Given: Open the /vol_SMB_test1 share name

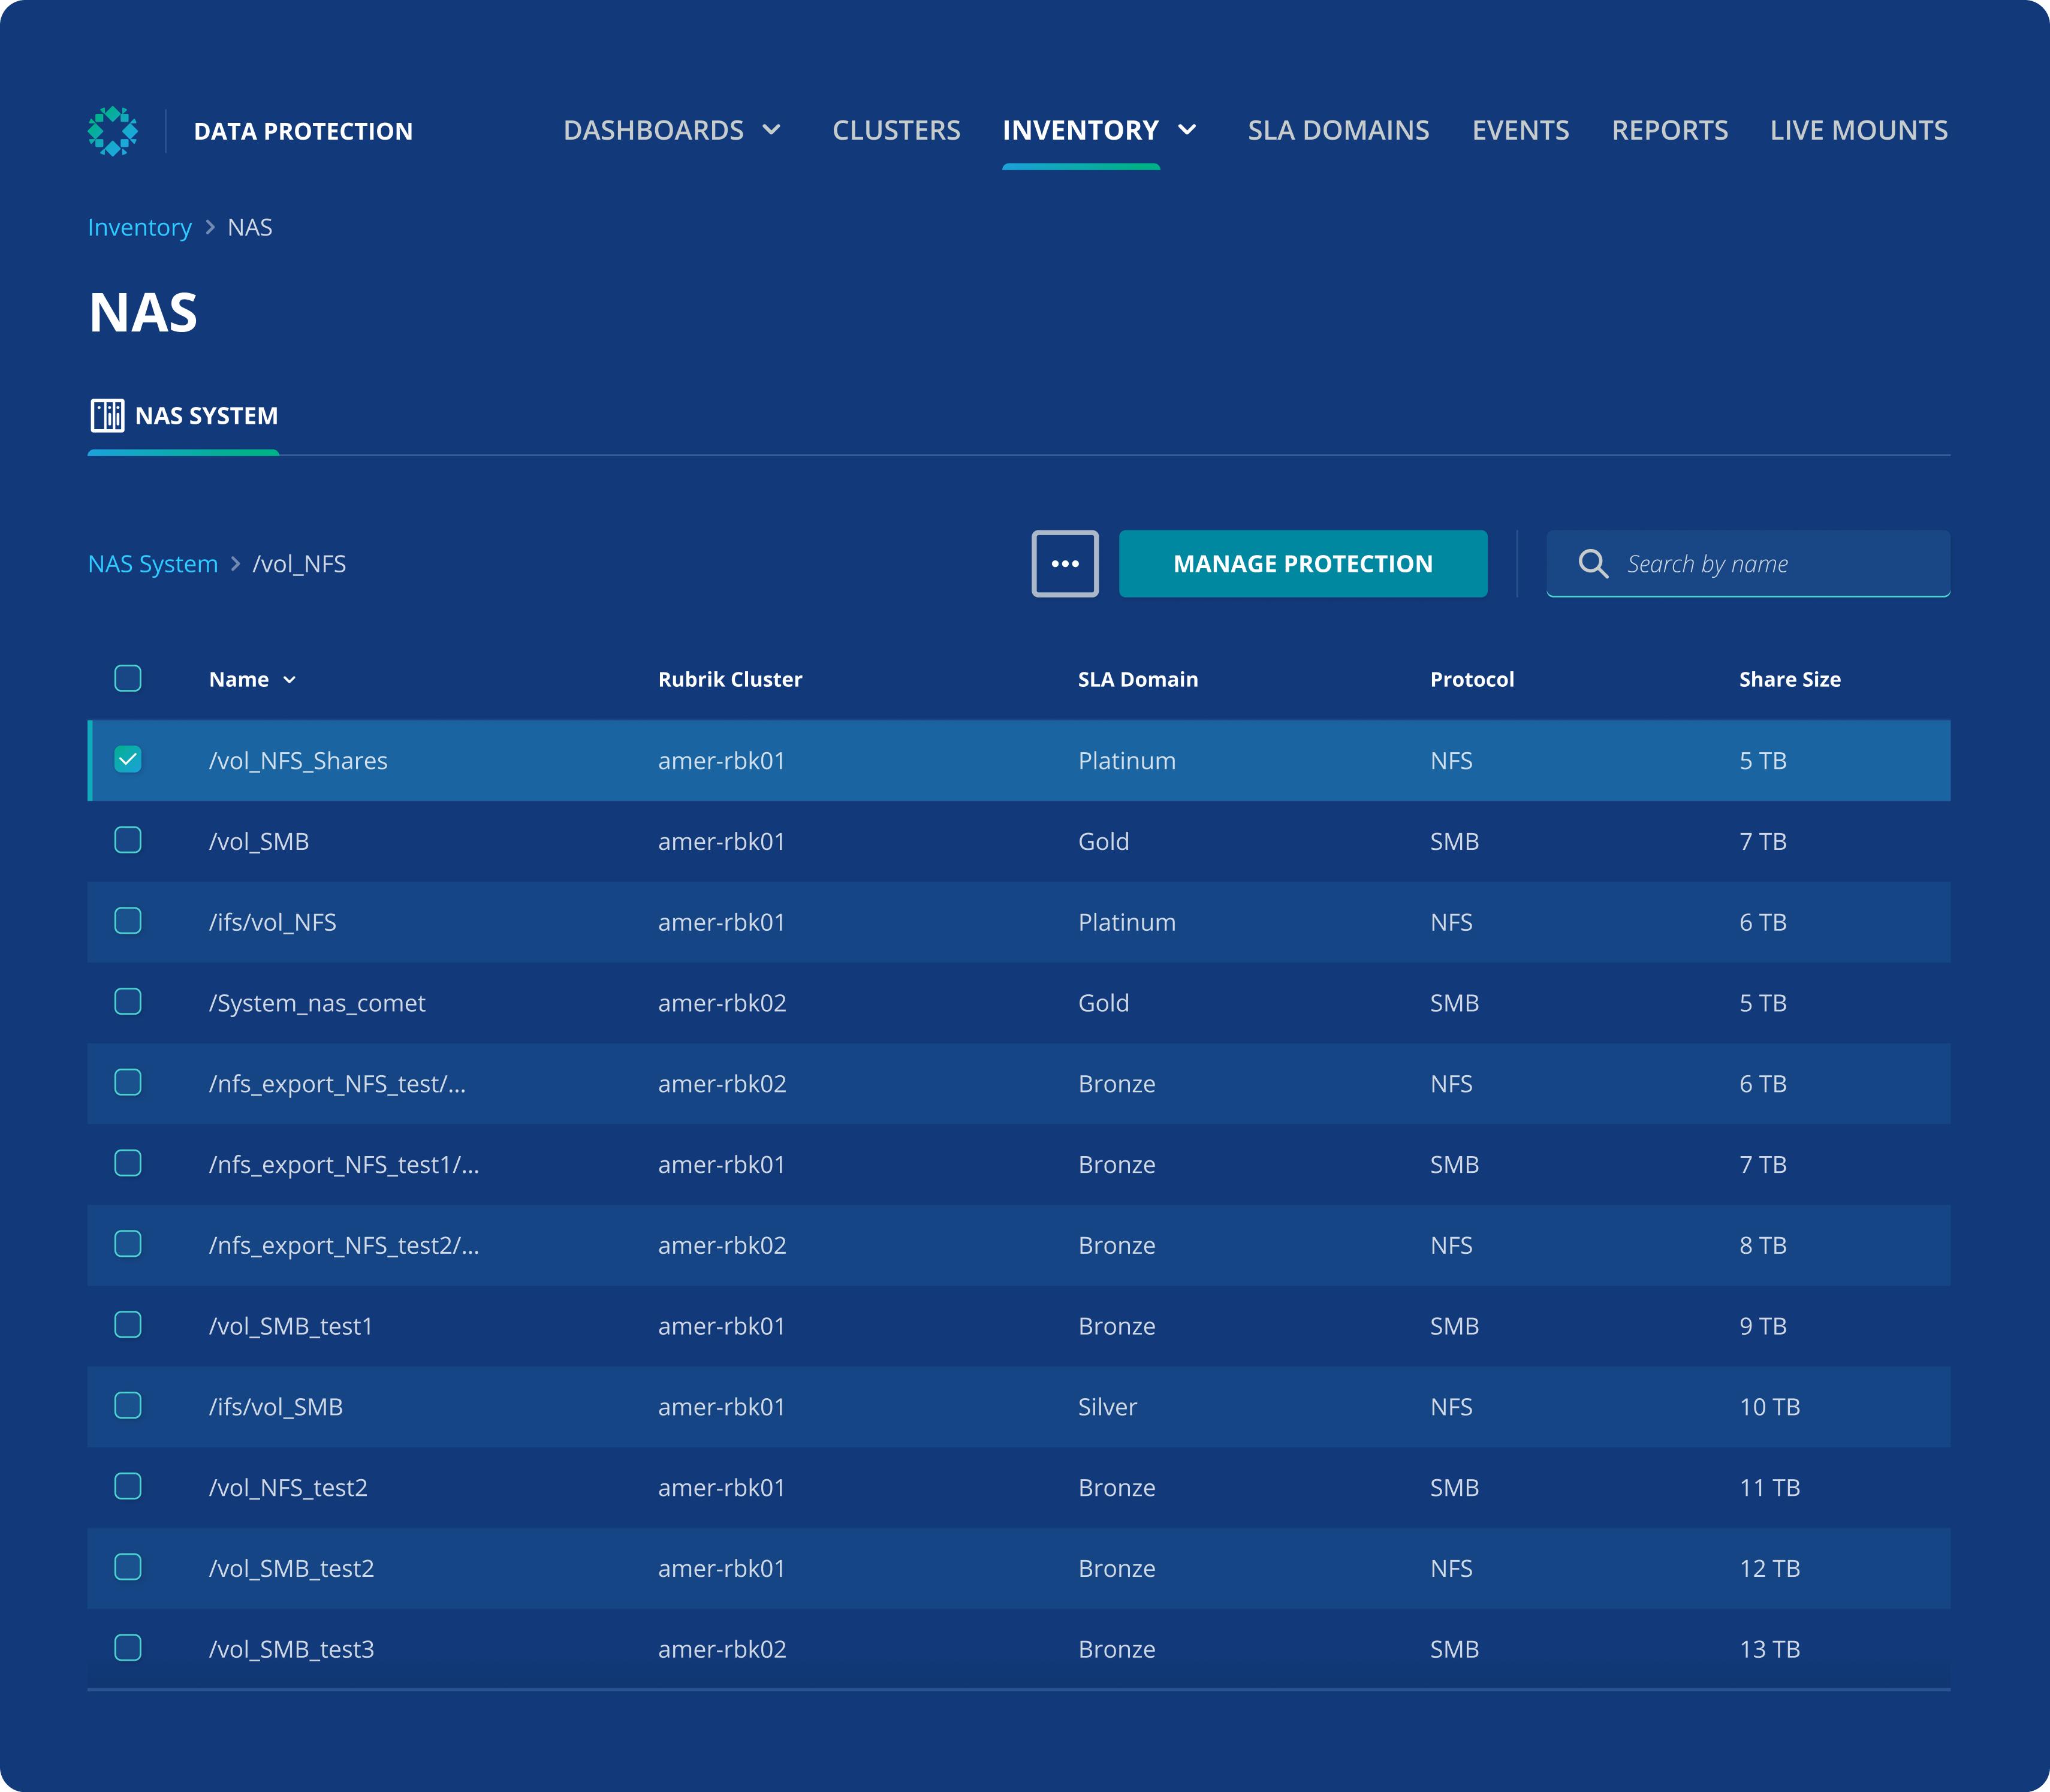Looking at the screenshot, I should (291, 1326).
